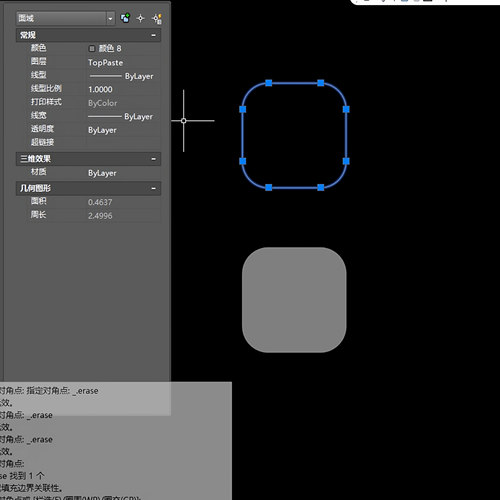Click the 颜色 8 color swatch
The width and height of the screenshot is (500, 500).
tap(92, 49)
